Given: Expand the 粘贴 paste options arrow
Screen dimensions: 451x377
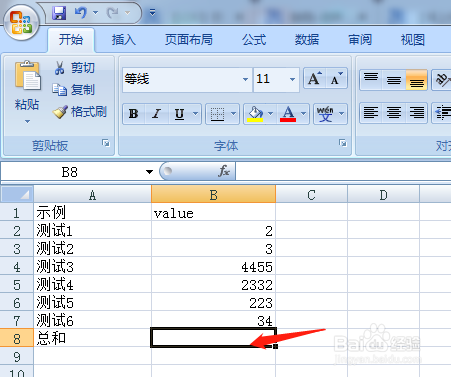Looking at the screenshot, I should (x=27, y=122).
